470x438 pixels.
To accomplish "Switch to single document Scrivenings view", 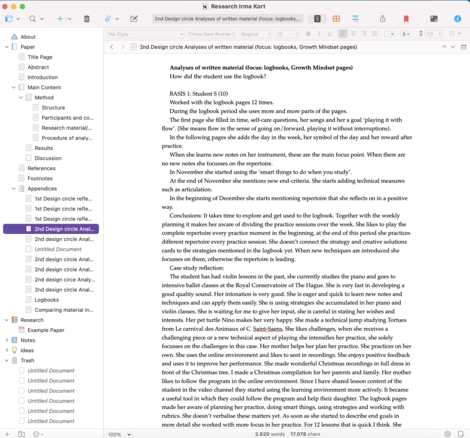I will [317, 19].
